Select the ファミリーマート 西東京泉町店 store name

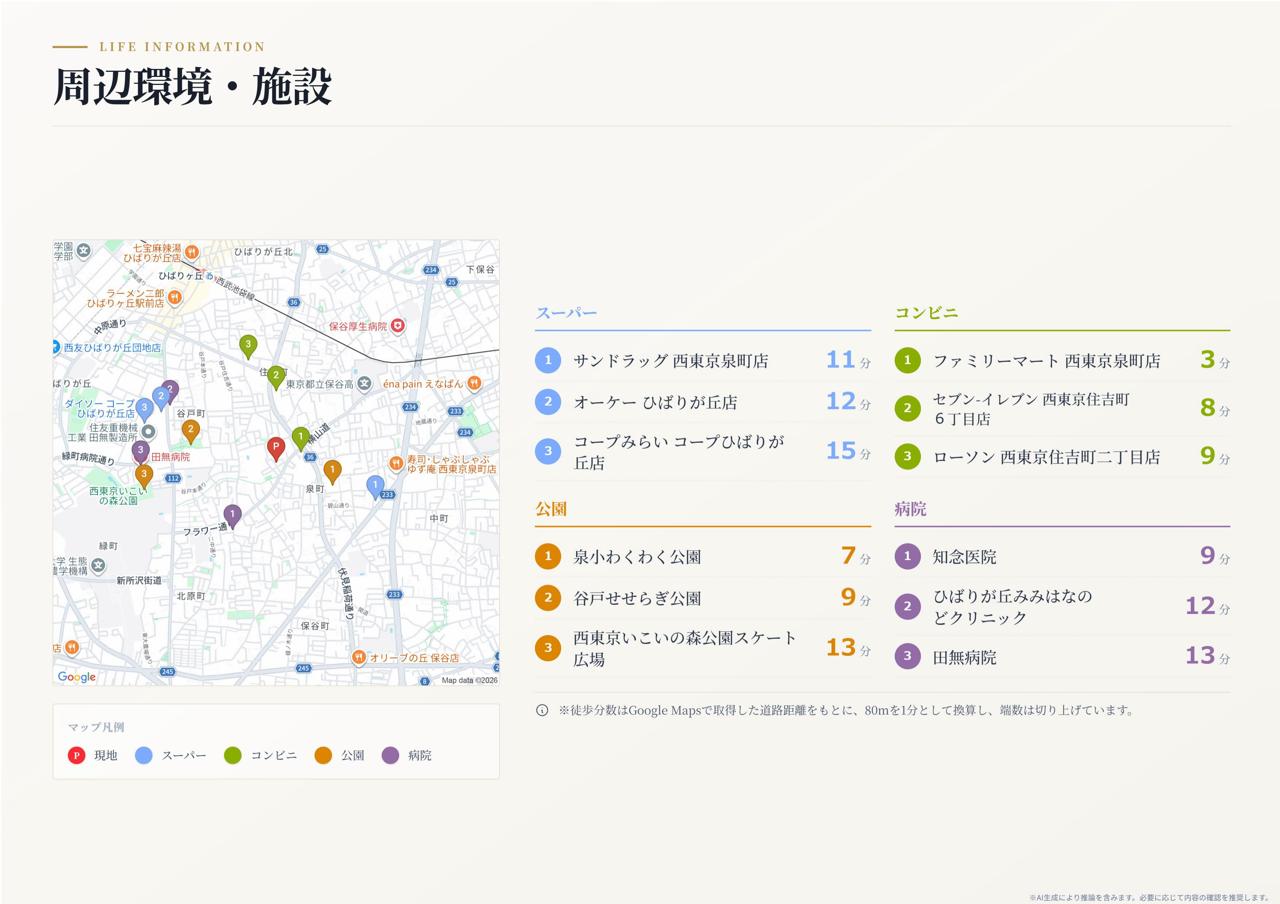(x=1047, y=361)
